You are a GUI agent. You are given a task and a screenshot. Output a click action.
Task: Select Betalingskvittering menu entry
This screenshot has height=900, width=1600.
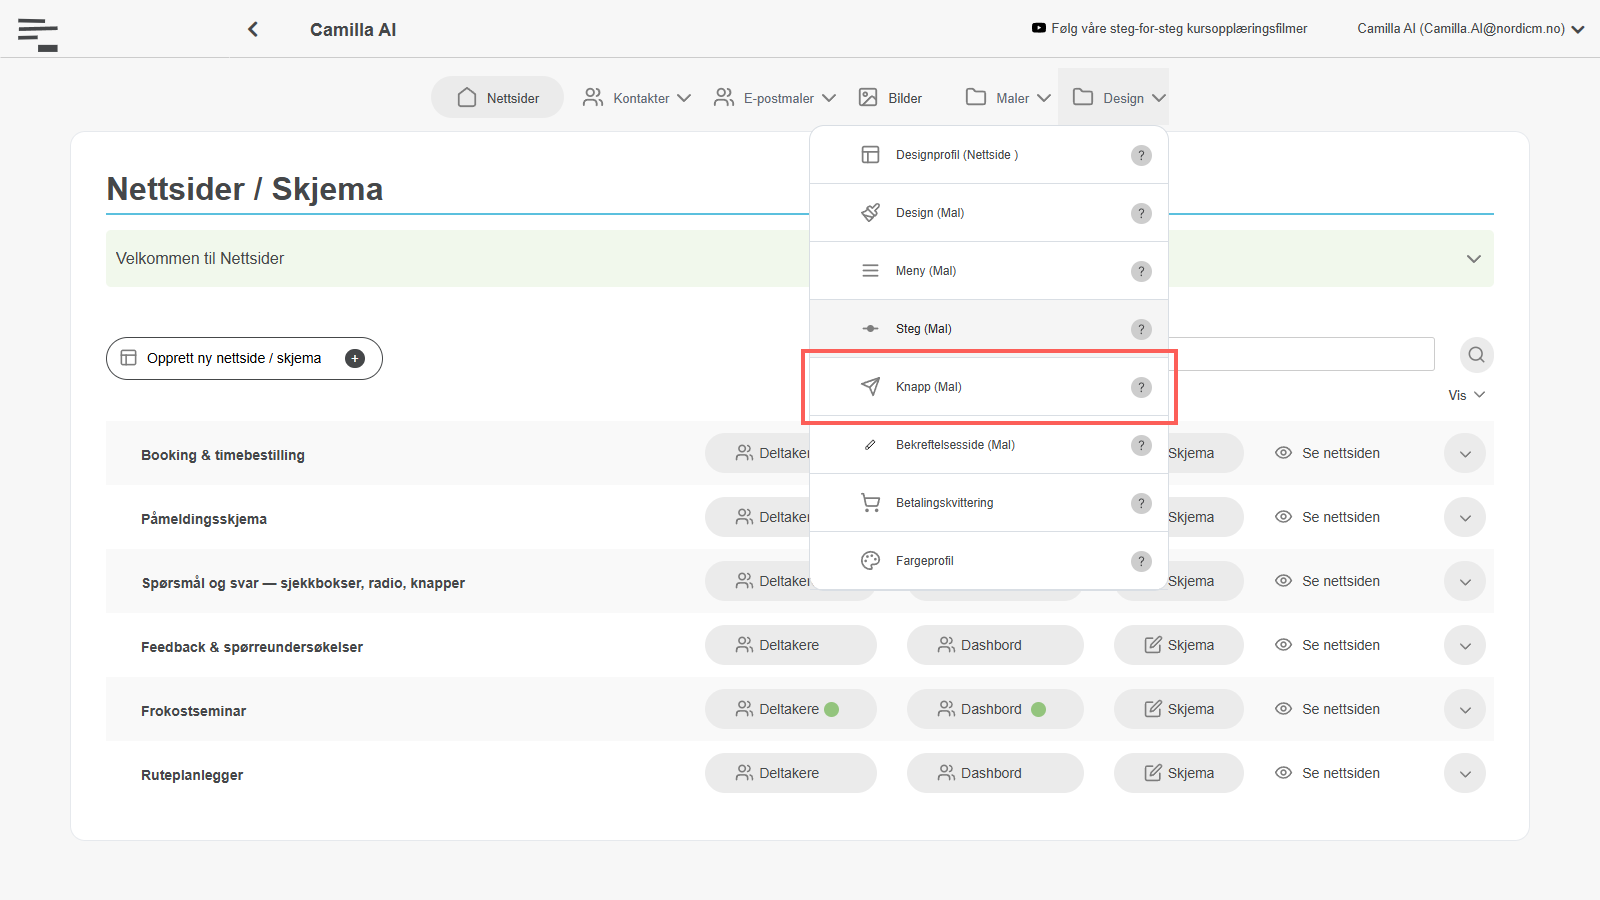(x=989, y=503)
